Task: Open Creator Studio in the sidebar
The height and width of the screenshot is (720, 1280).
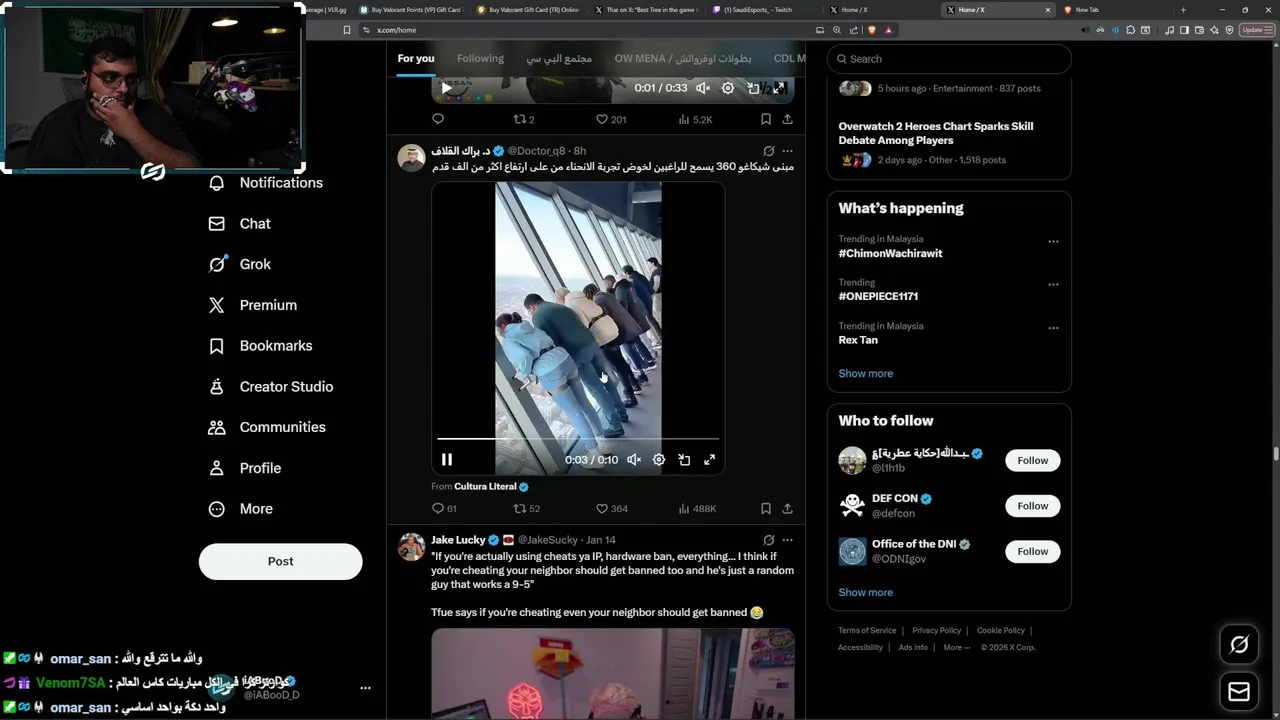Action: (x=270, y=387)
